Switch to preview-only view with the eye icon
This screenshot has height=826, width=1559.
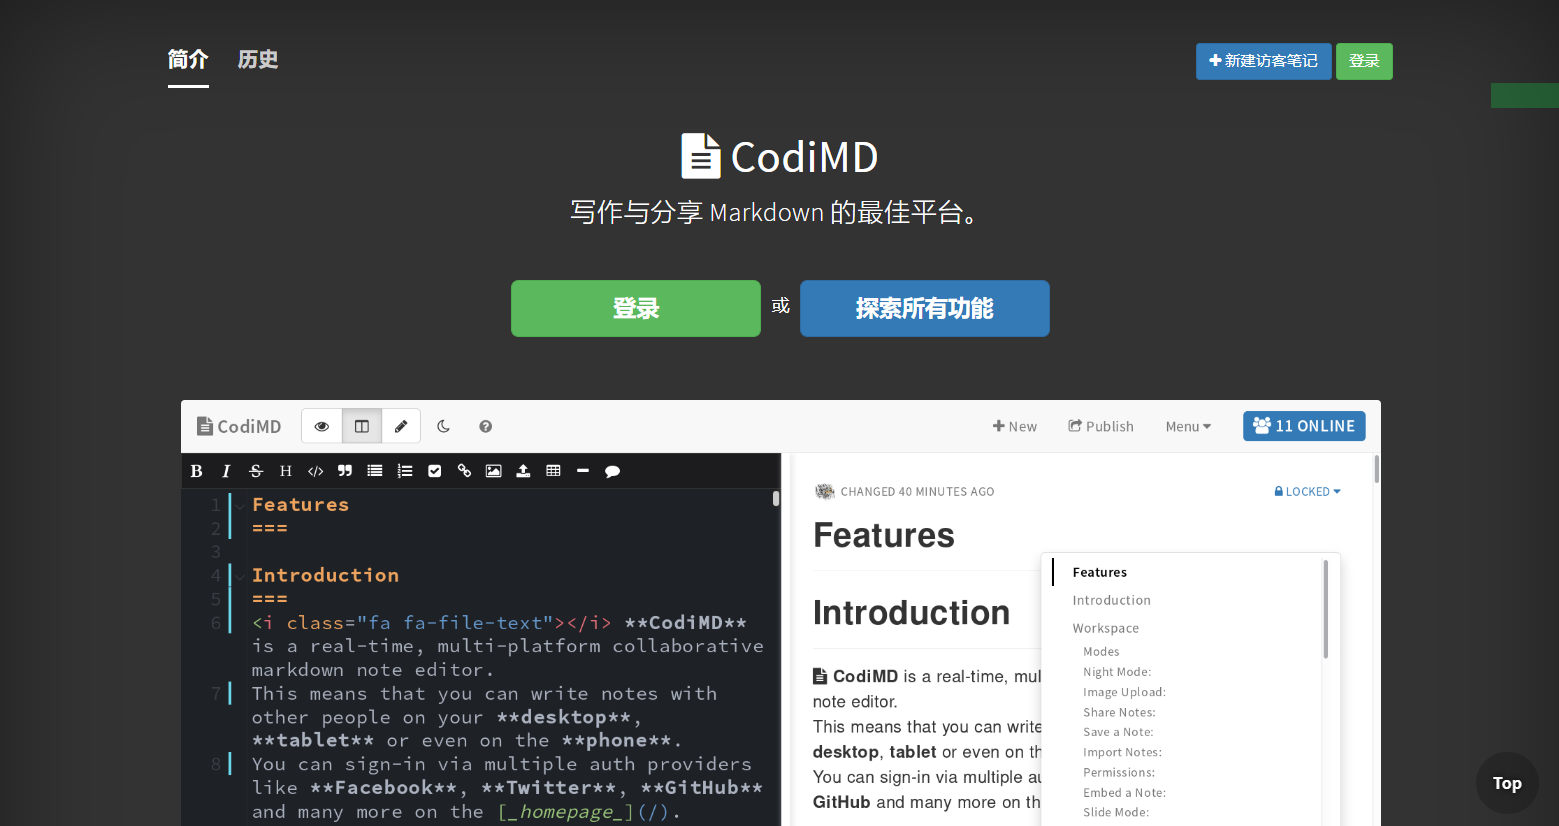[x=321, y=425]
